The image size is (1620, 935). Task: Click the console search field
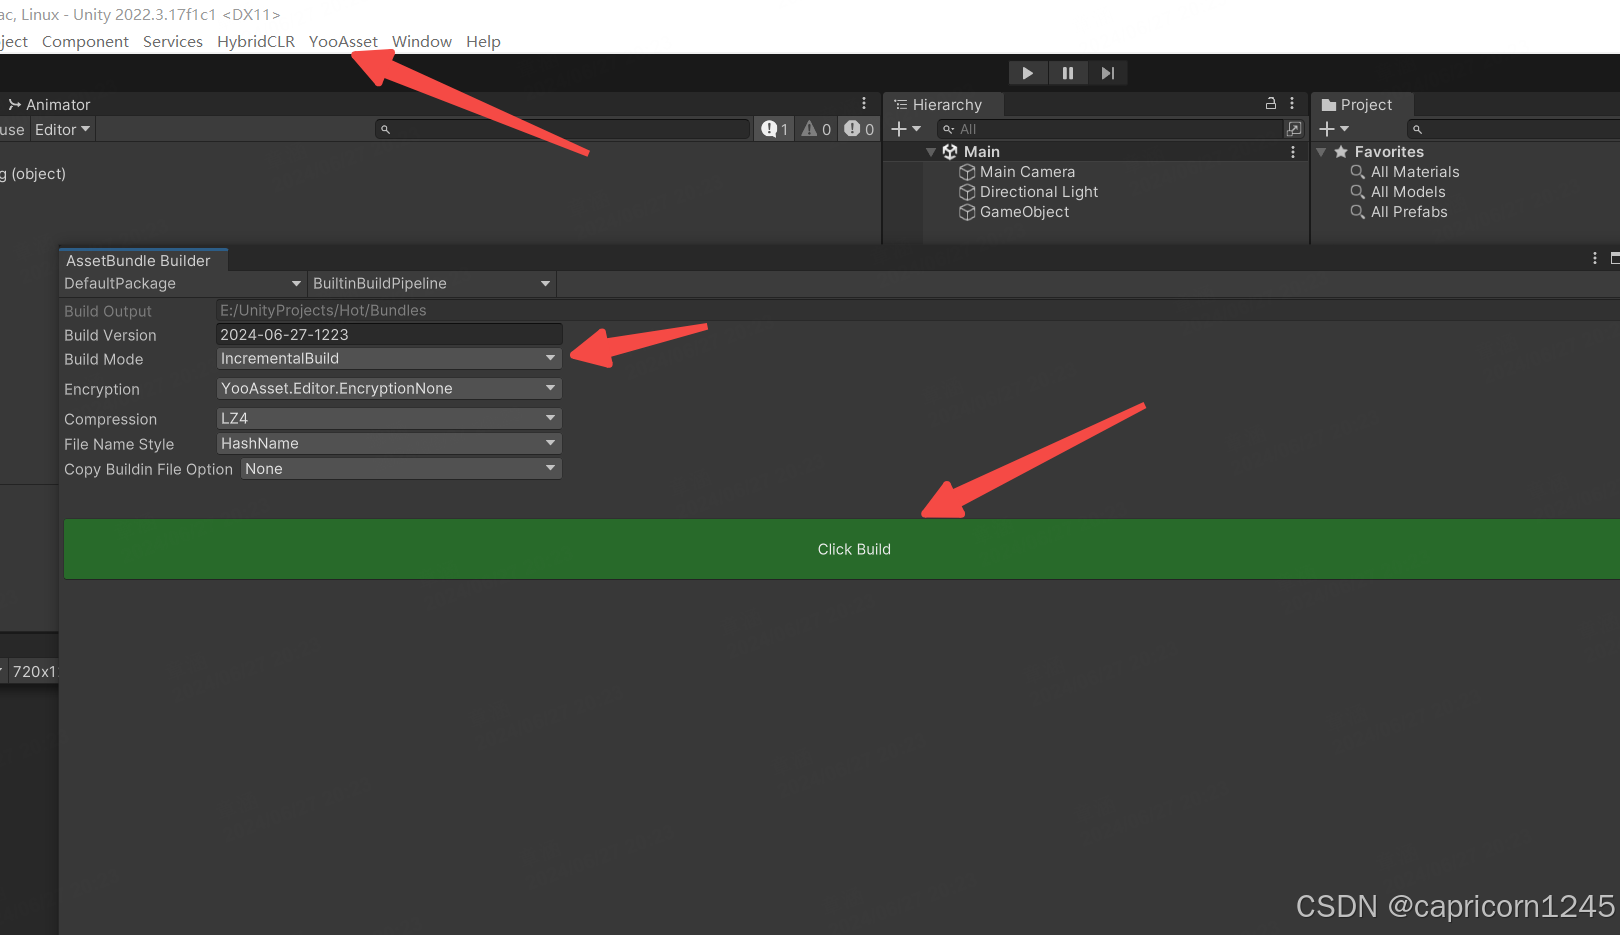coord(563,129)
